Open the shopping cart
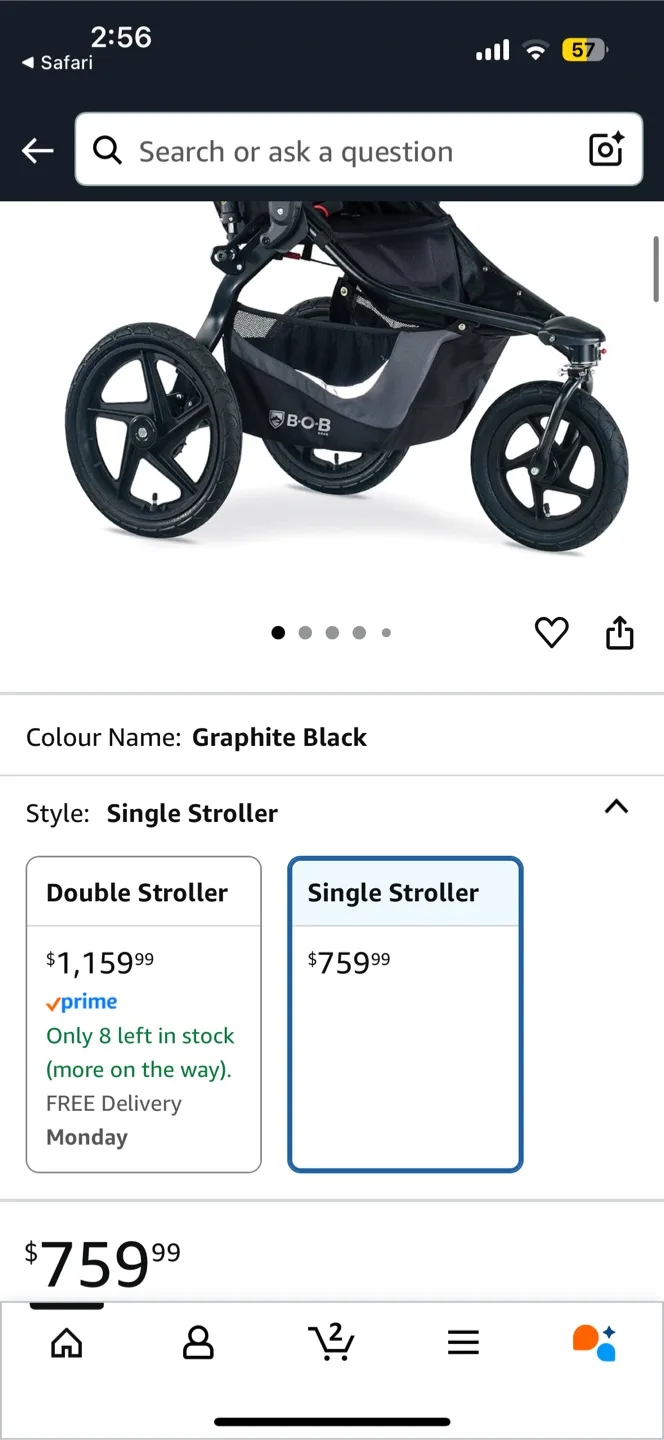Image resolution: width=664 pixels, height=1440 pixels. pos(331,1341)
